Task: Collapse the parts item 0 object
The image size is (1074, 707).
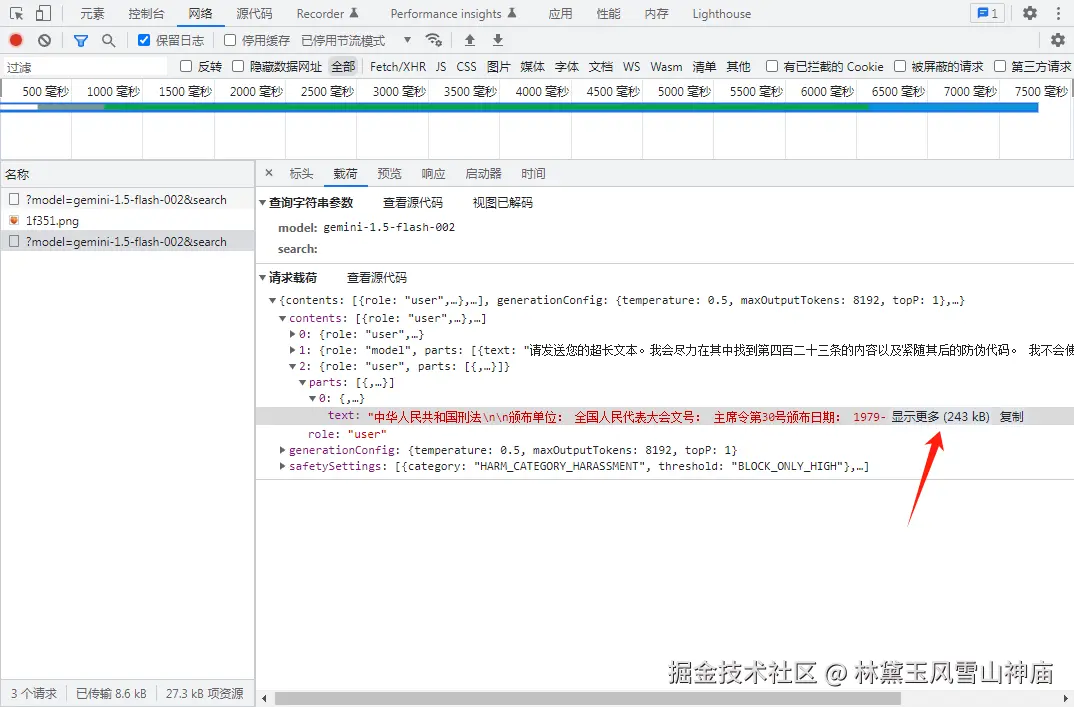Action: (x=312, y=398)
